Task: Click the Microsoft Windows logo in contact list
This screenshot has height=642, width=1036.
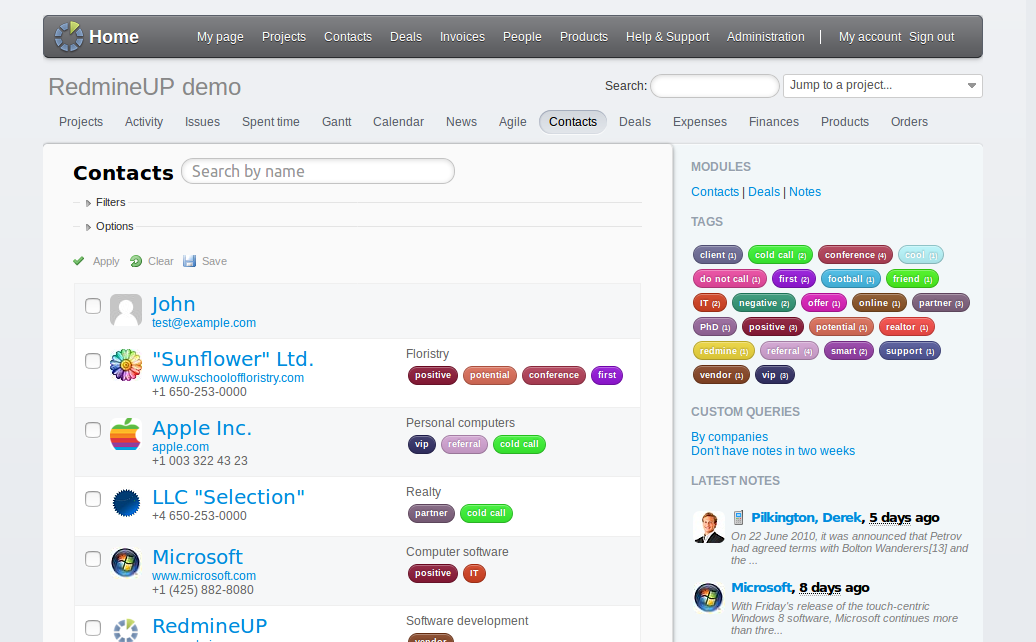Action: [126, 563]
